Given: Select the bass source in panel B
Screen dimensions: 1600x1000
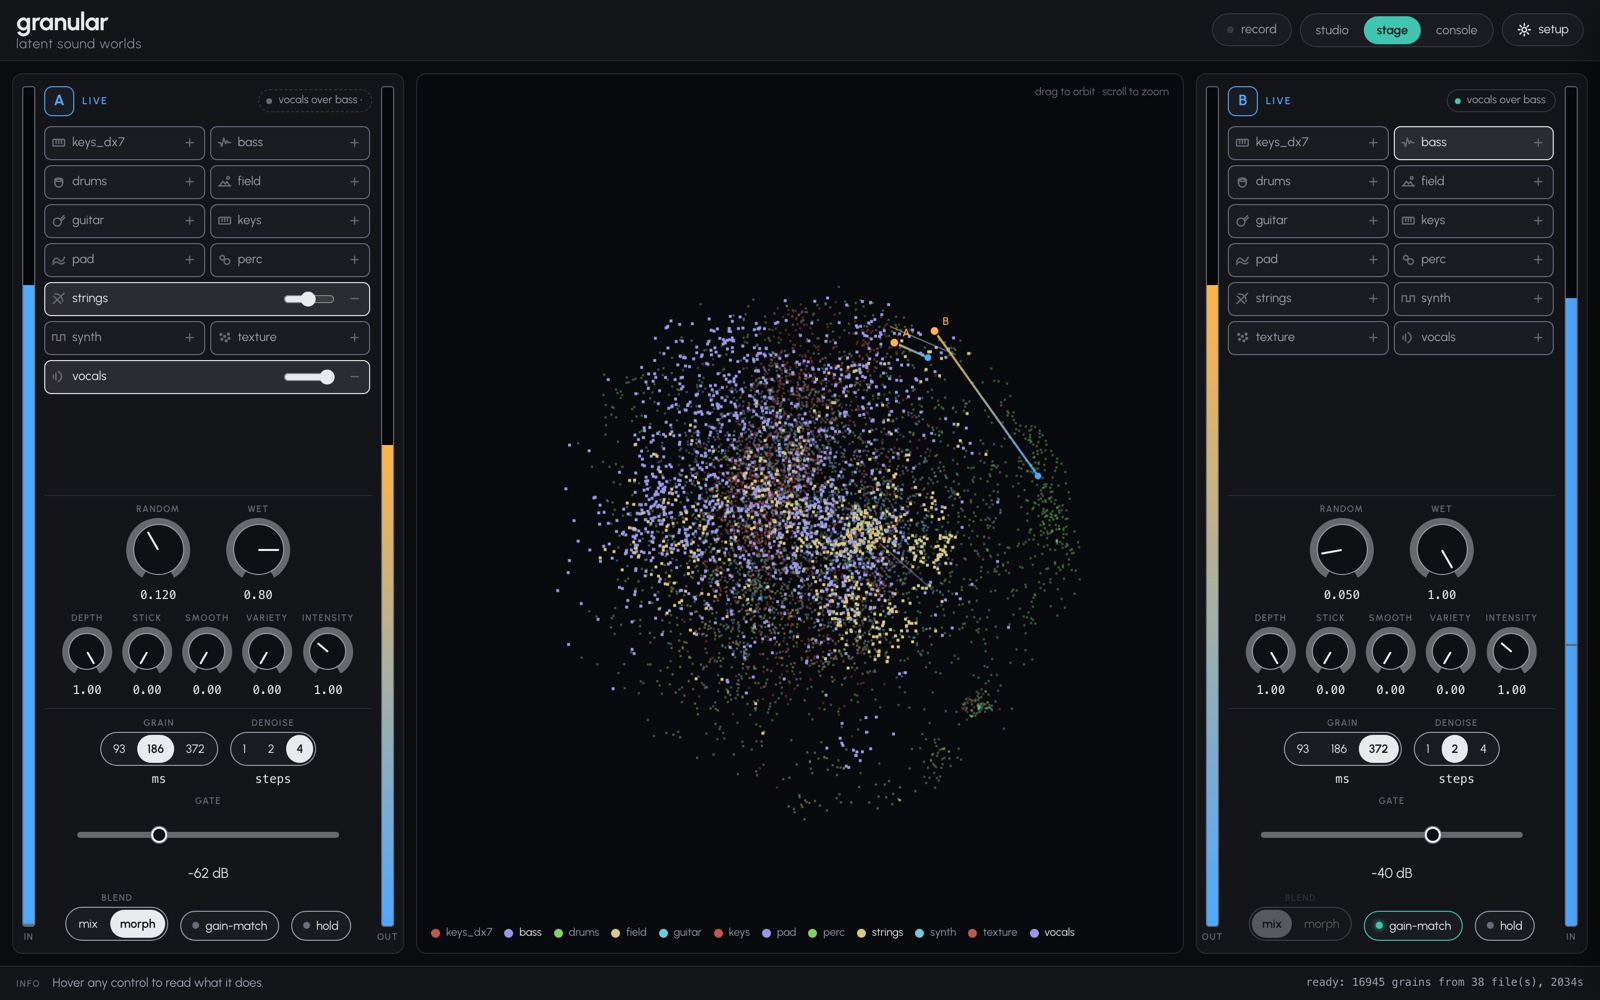Looking at the screenshot, I should click(x=1473, y=143).
